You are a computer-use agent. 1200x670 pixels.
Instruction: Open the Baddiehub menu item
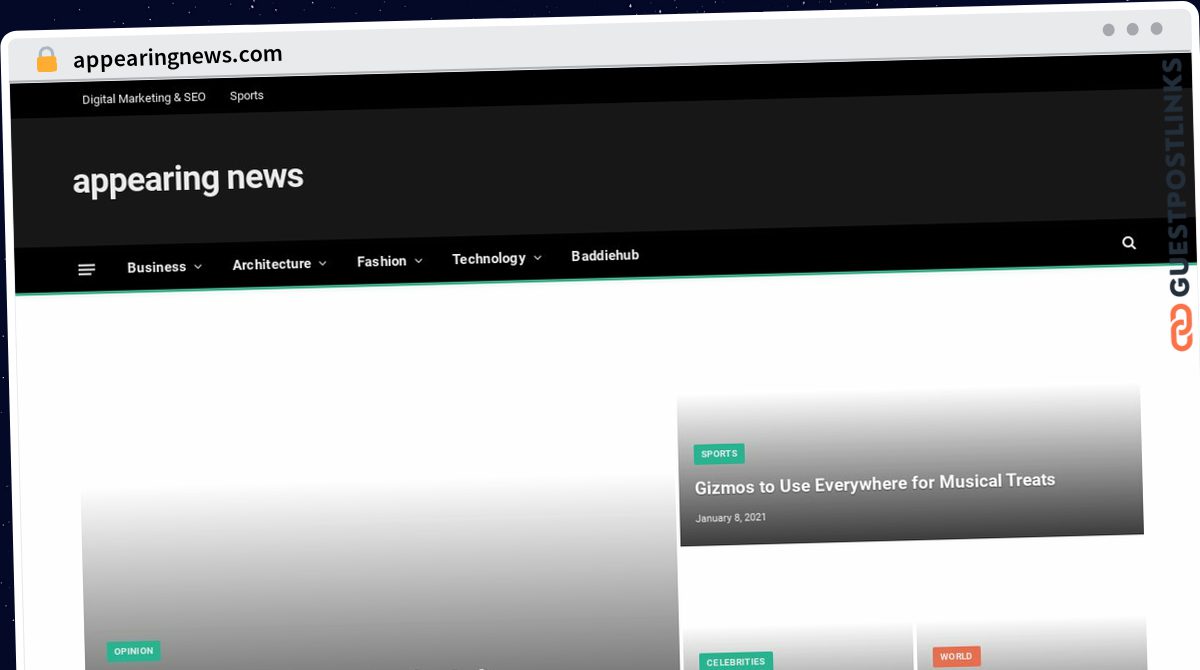(x=605, y=256)
